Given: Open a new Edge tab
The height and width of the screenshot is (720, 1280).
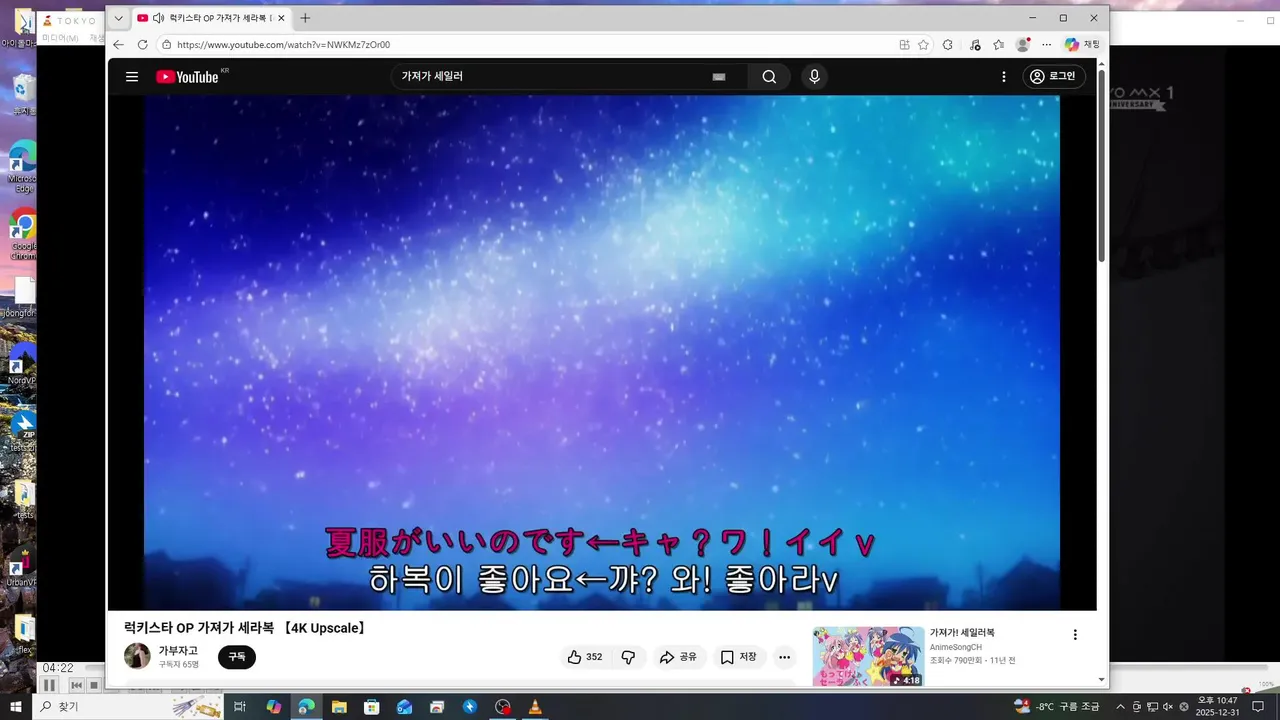Looking at the screenshot, I should tap(305, 18).
